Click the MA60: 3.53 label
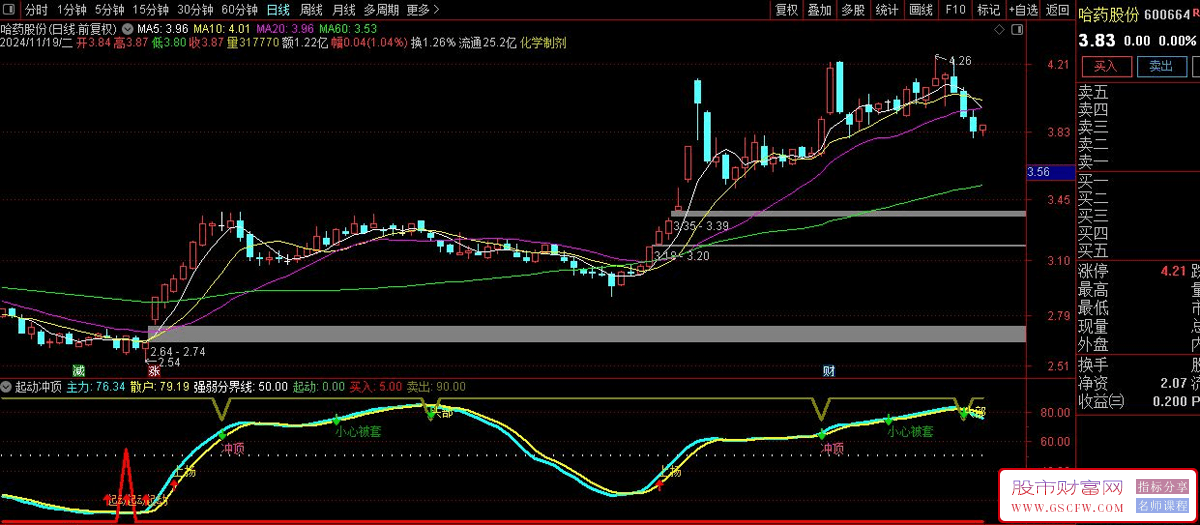 [348, 29]
